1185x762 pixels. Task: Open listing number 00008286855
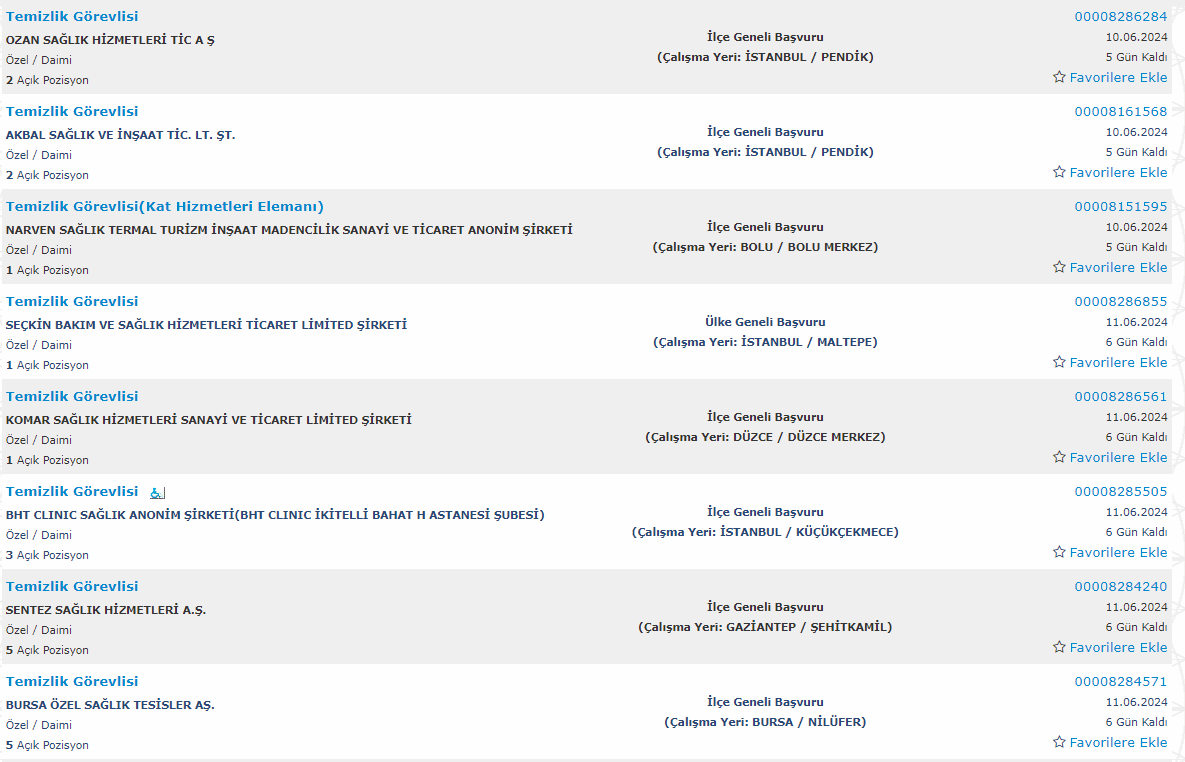pyautogui.click(x=1121, y=302)
